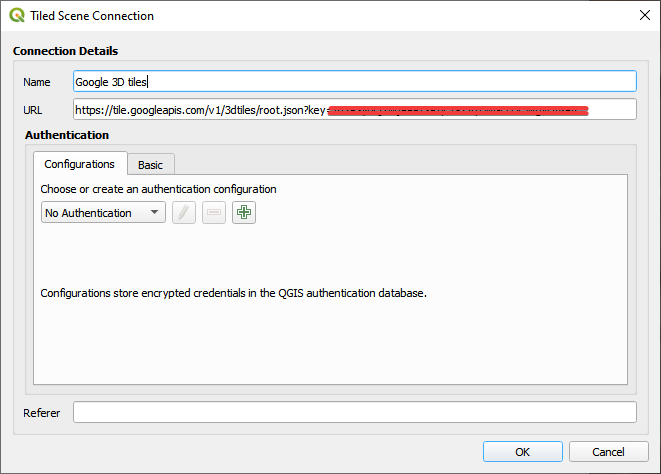This screenshot has width=661, height=474.
Task: Click the remove authentication configuration minus icon
Action: 214,212
